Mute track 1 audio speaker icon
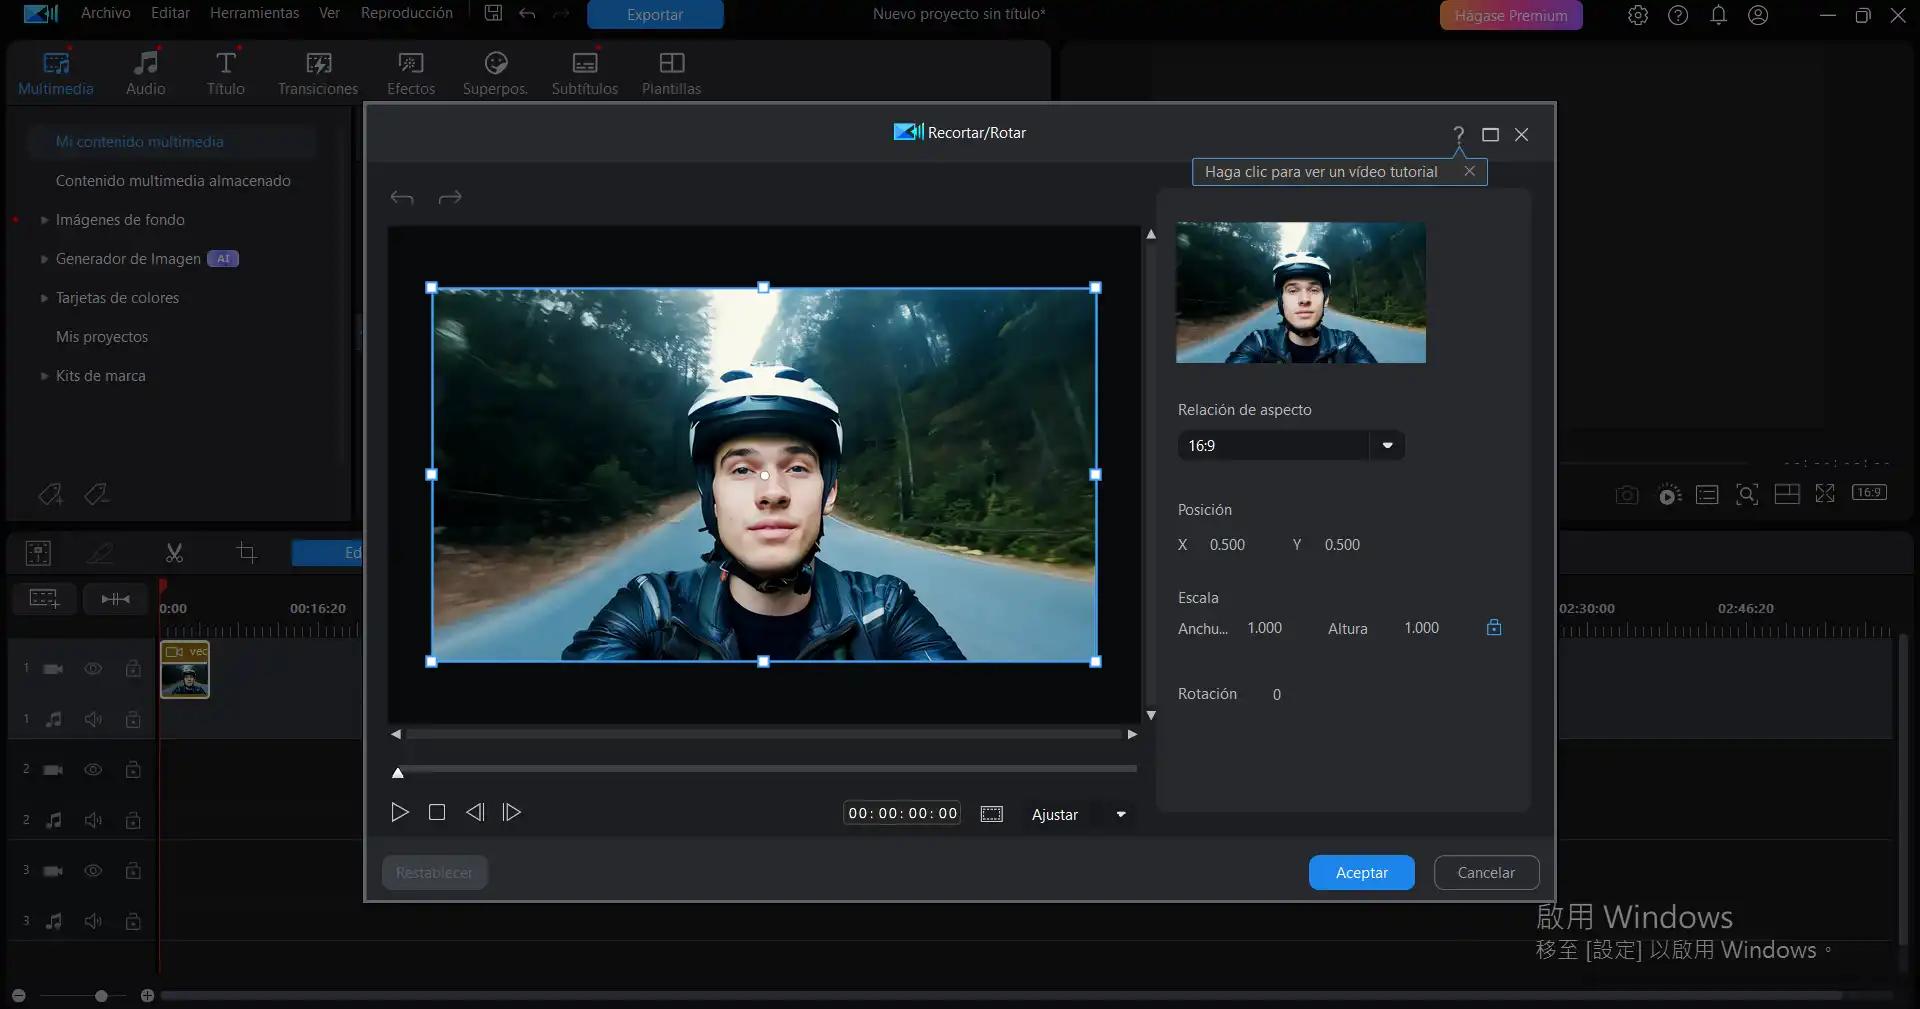The image size is (1920, 1009). [93, 719]
